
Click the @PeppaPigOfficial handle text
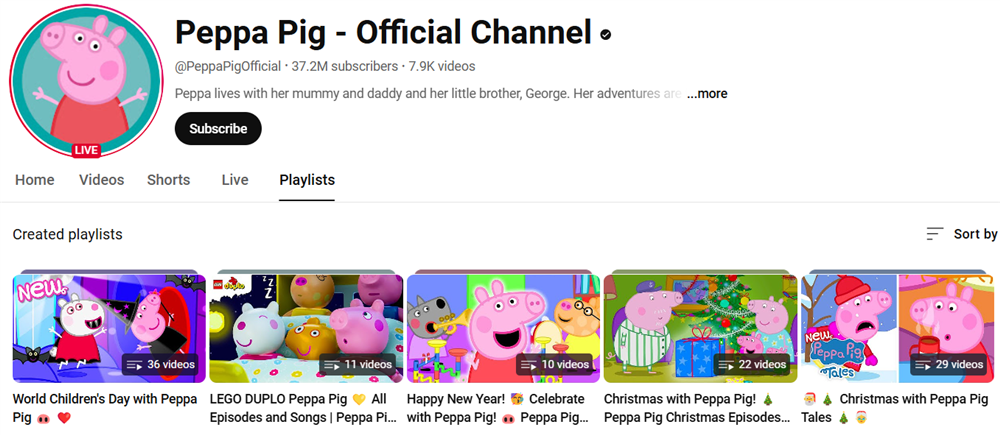228,66
